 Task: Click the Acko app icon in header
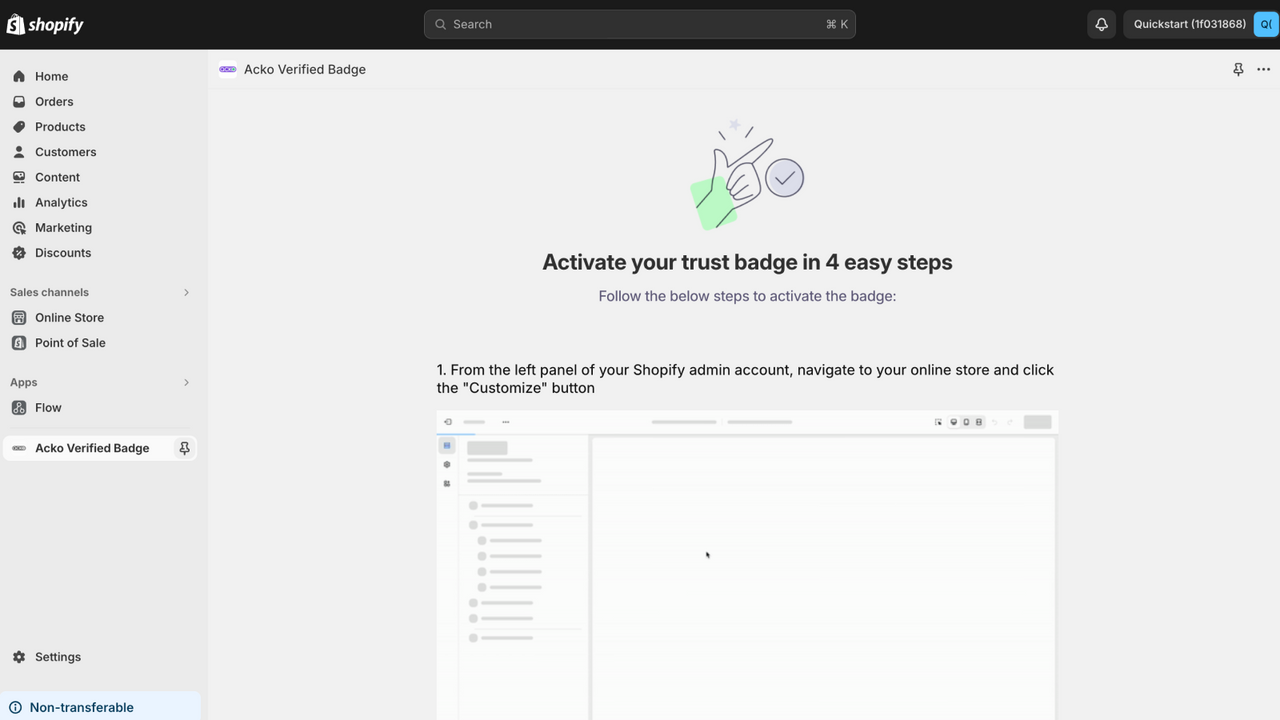227,69
